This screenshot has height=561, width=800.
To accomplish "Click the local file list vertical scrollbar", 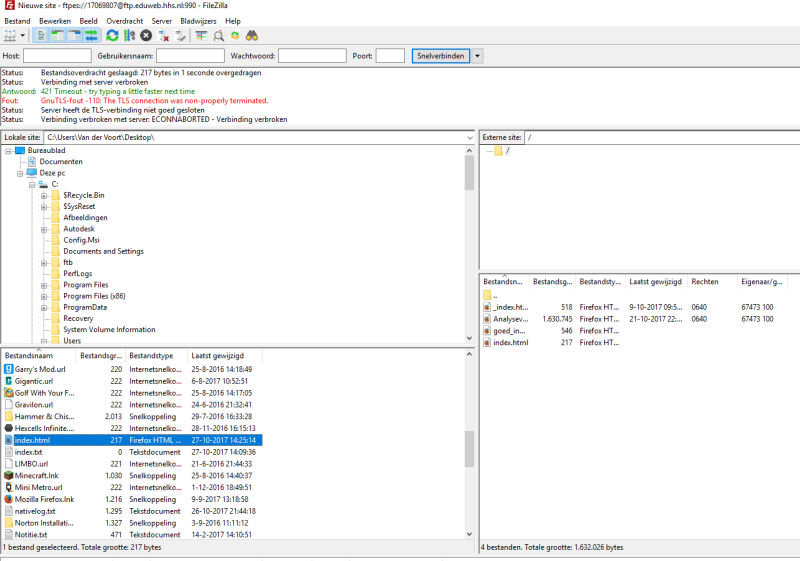I will point(469,447).
